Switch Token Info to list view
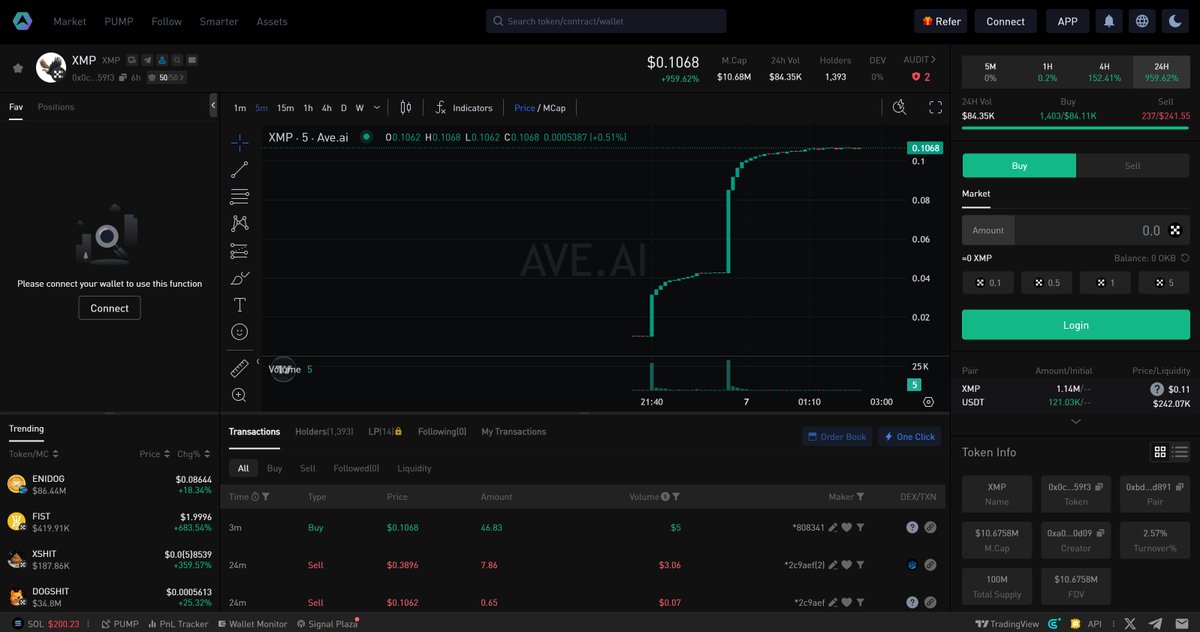The image size is (1200, 632). [x=1181, y=452]
